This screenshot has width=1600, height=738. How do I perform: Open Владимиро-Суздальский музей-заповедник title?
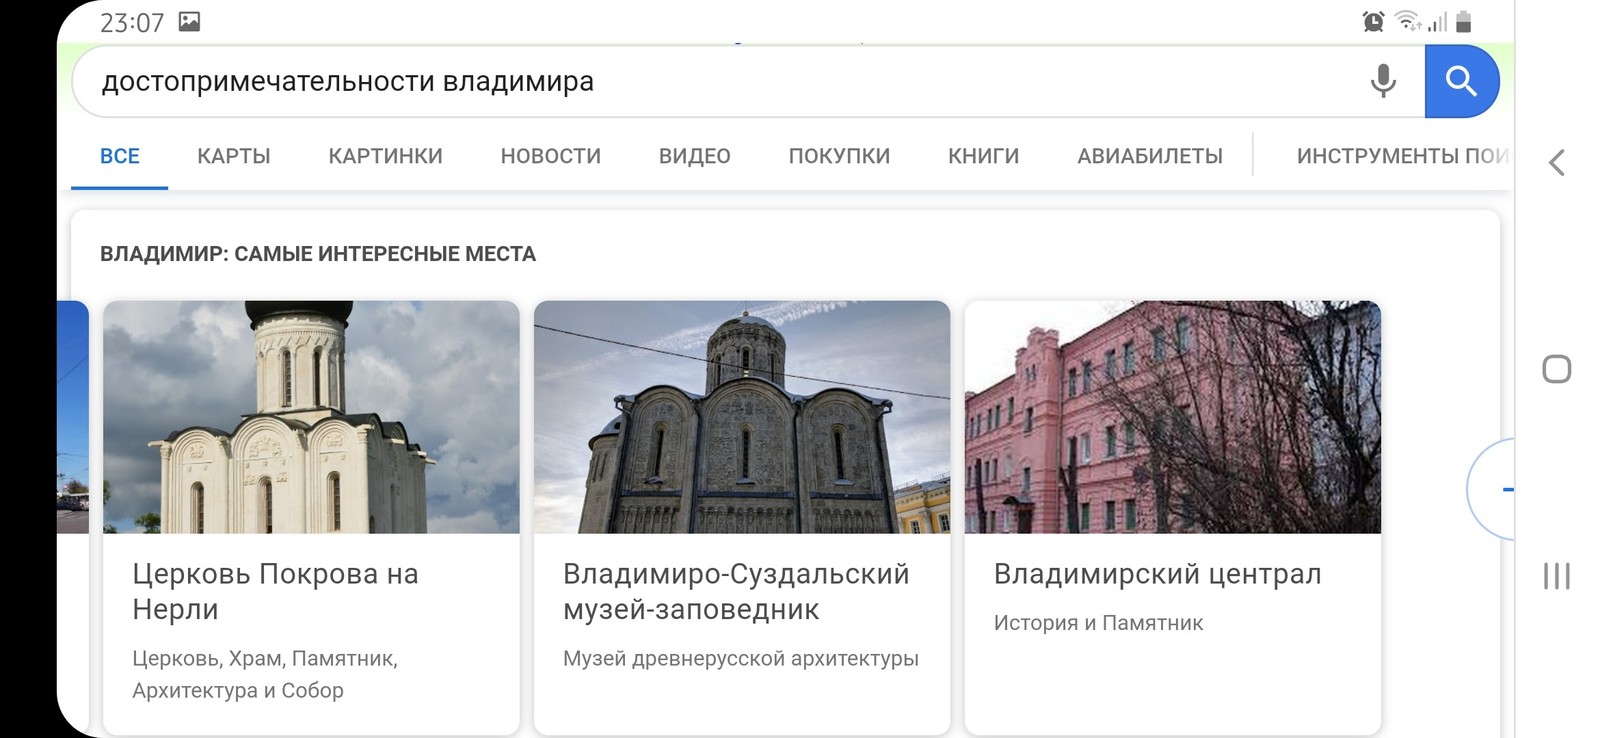[x=736, y=591]
